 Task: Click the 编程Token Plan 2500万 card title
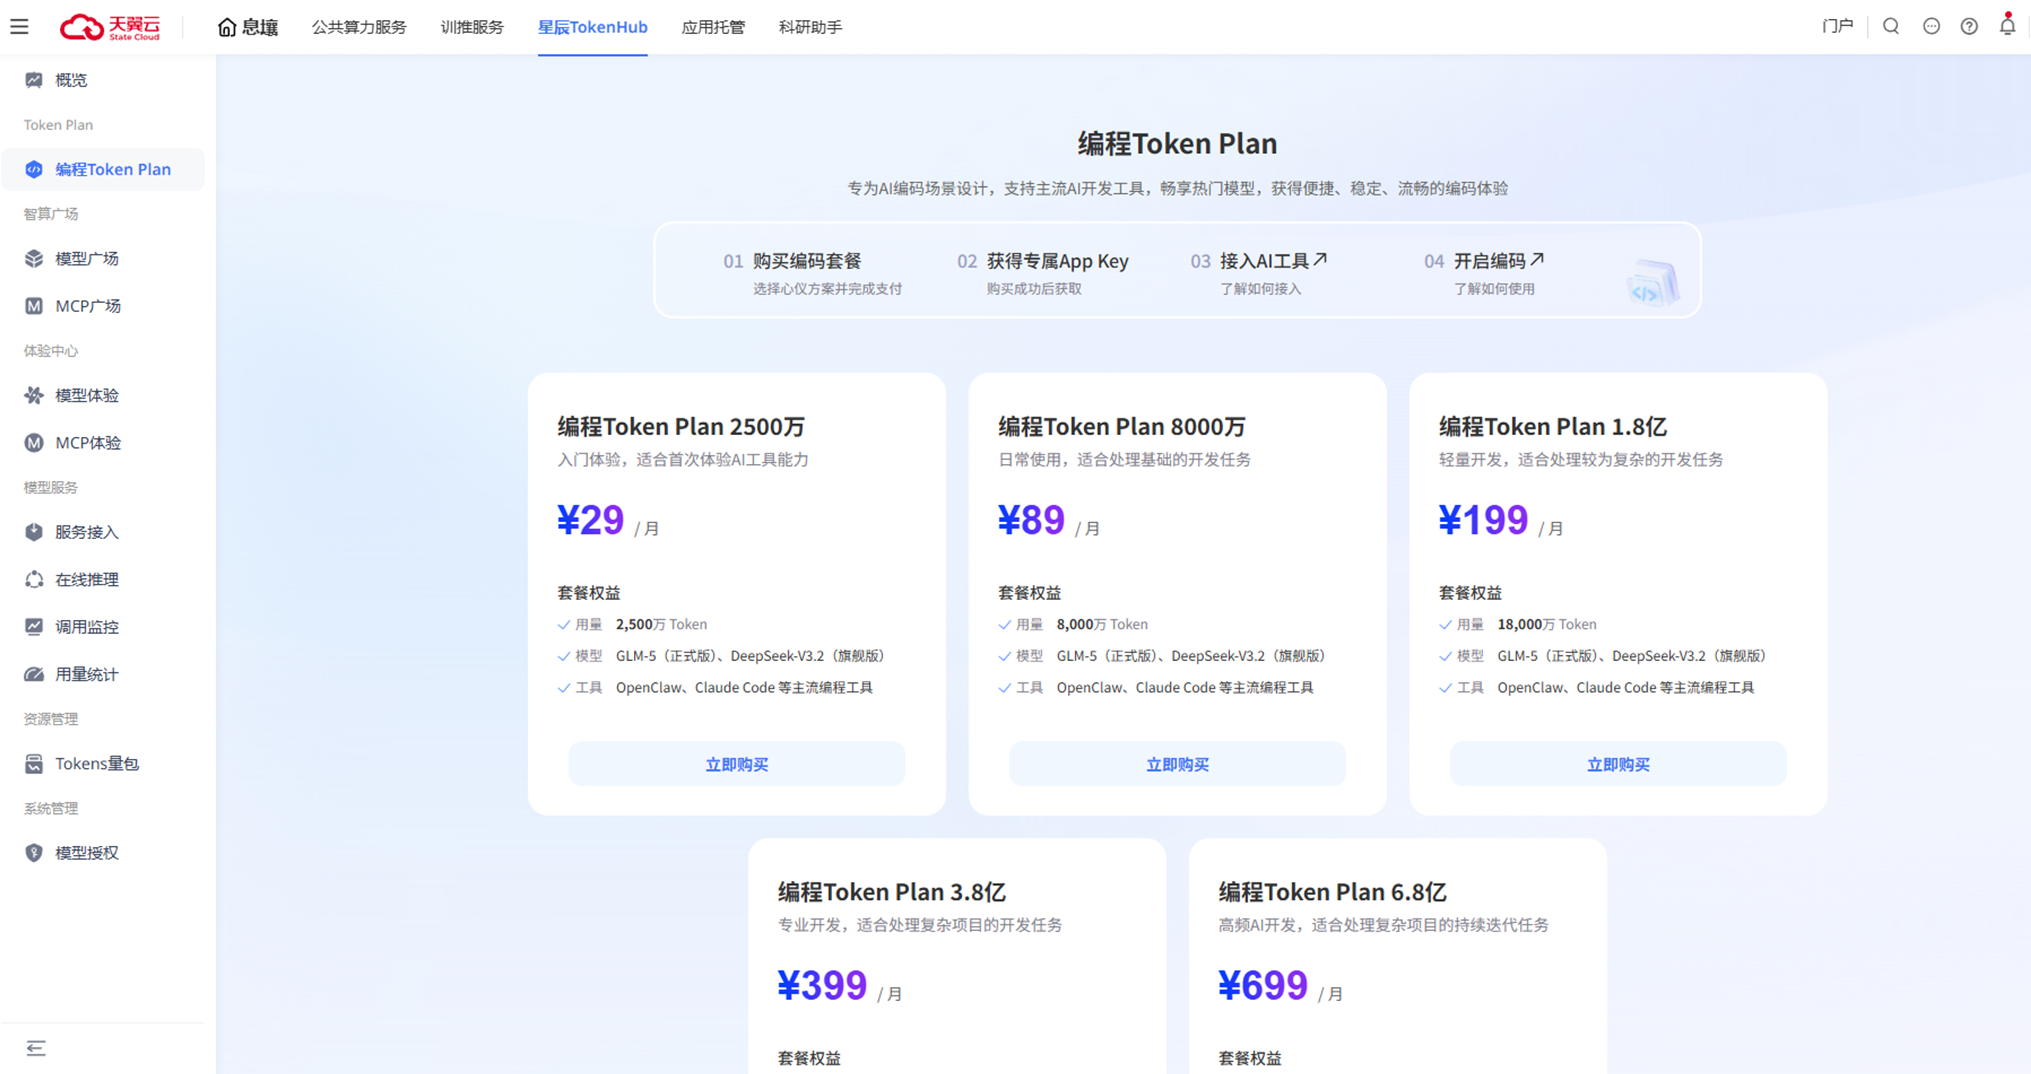click(681, 427)
